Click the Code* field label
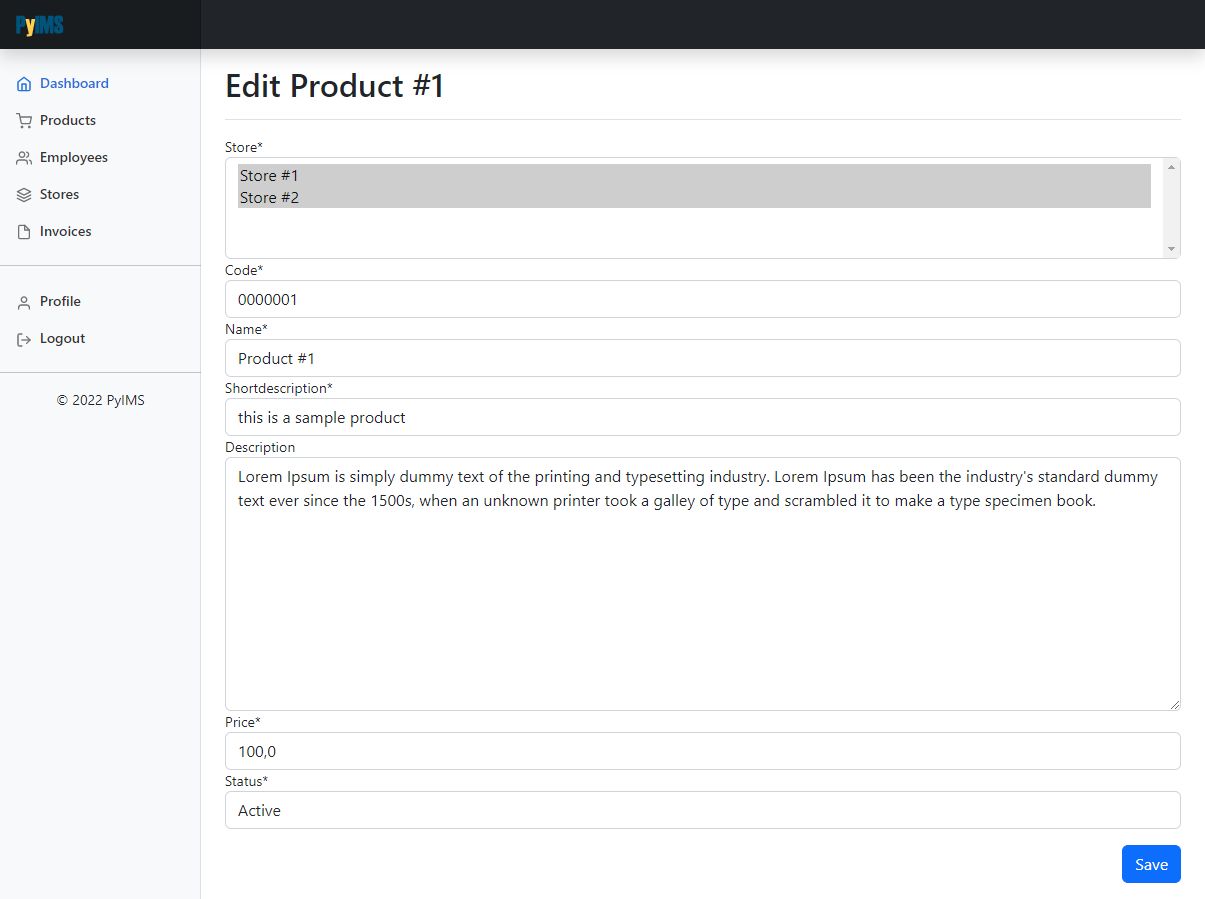Screen dimensions: 1205x899 pos(244,270)
